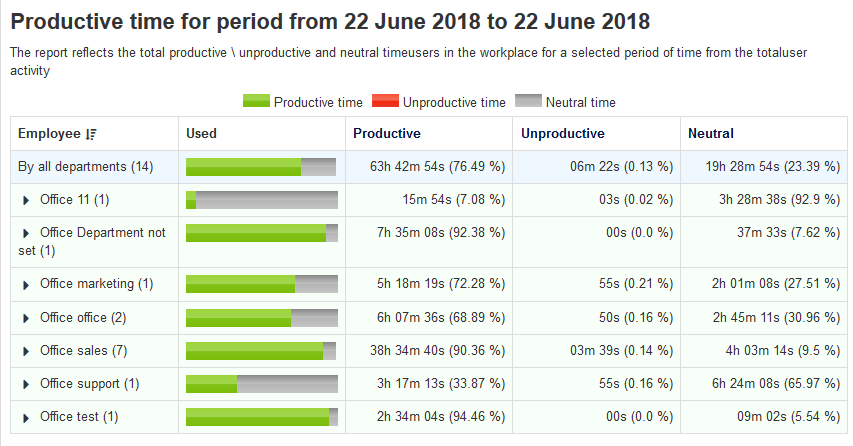Expand the Office sales department
The image size is (853, 446).
(x=27, y=351)
